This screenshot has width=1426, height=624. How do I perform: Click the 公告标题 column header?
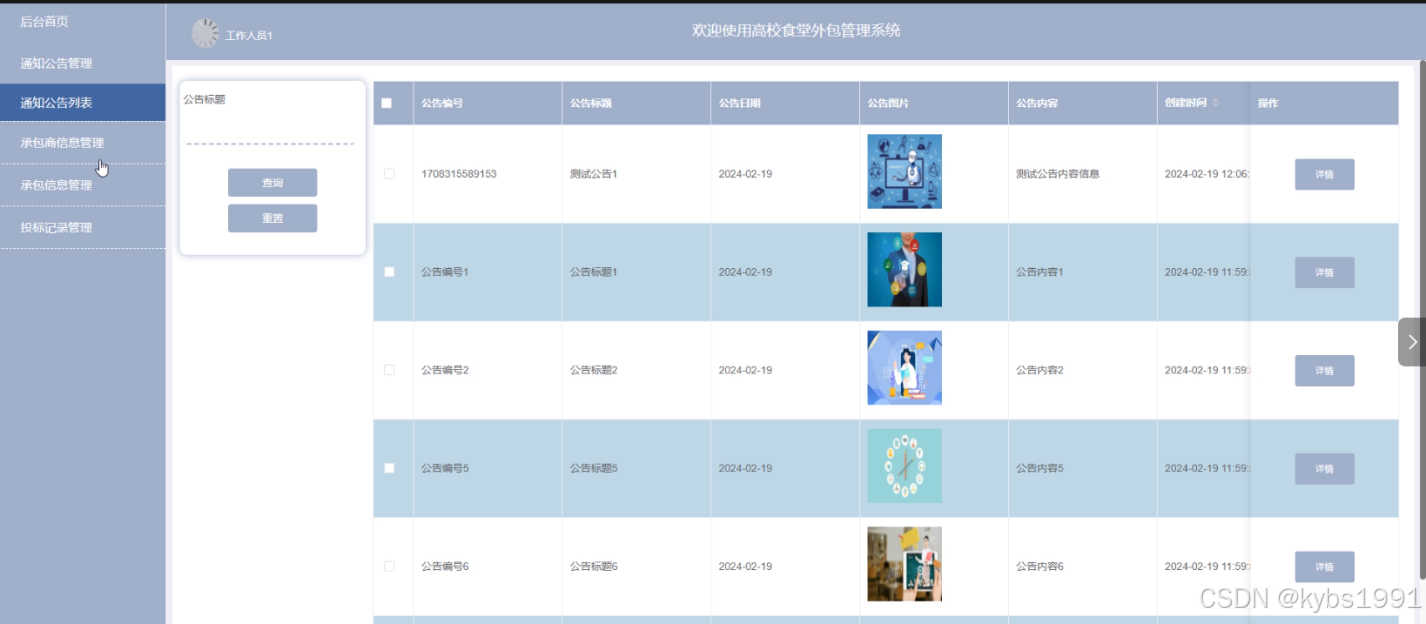pos(636,103)
